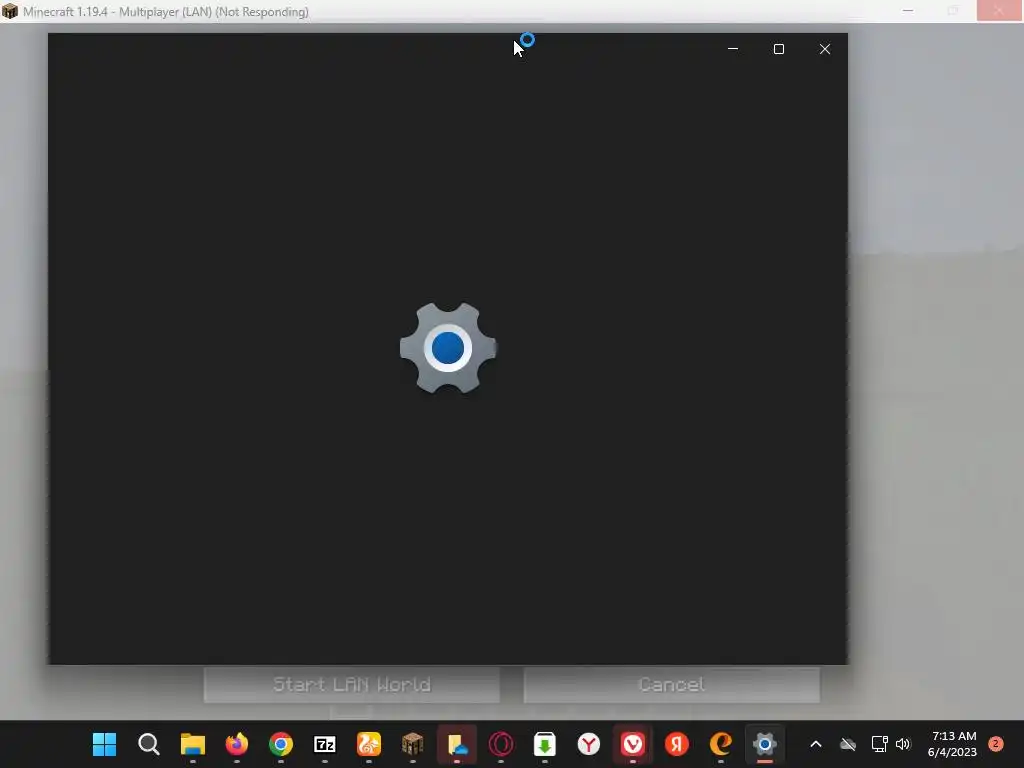Switch to Settings gear taskbar icon

coord(765,744)
